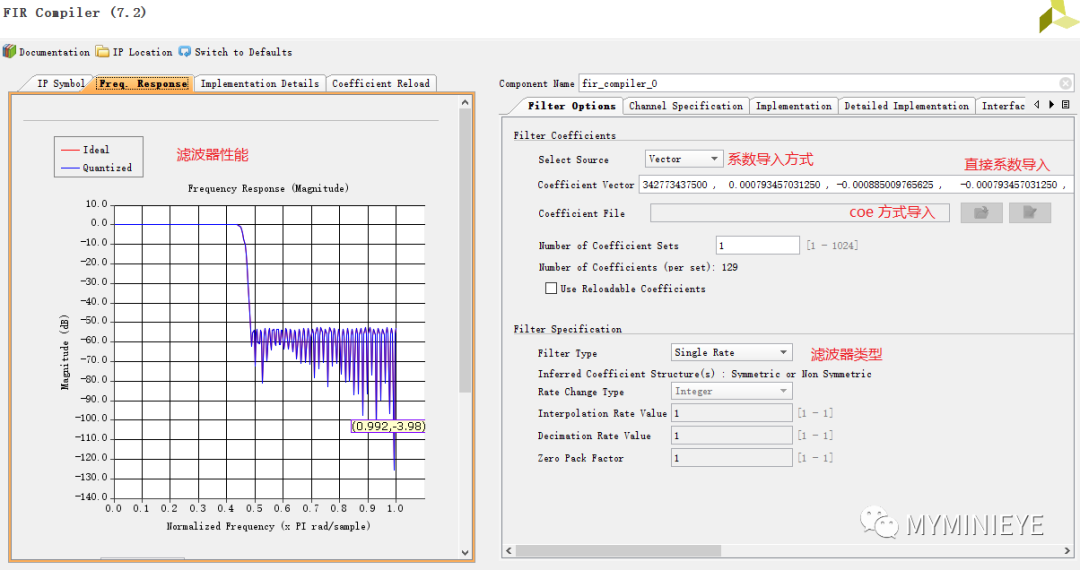The width and height of the screenshot is (1080, 570).
Task: Open the tab list menu icon
Action: point(1066,105)
